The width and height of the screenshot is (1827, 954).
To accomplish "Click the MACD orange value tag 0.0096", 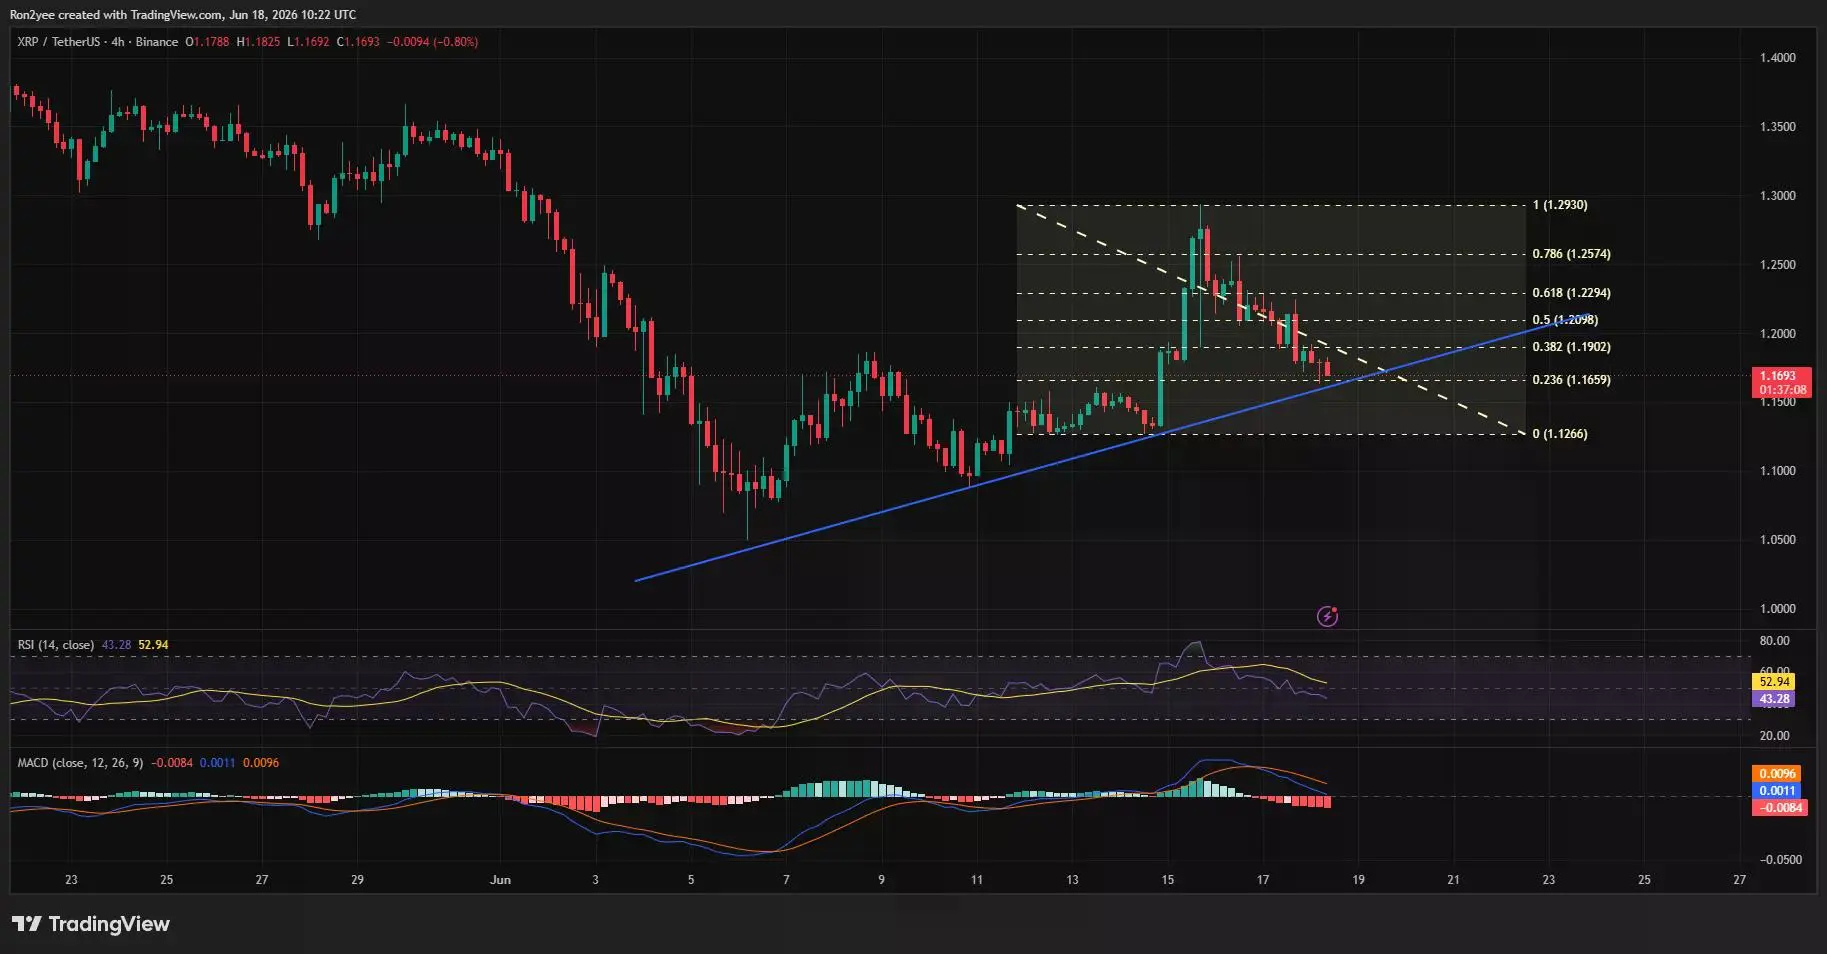I will coord(1777,774).
